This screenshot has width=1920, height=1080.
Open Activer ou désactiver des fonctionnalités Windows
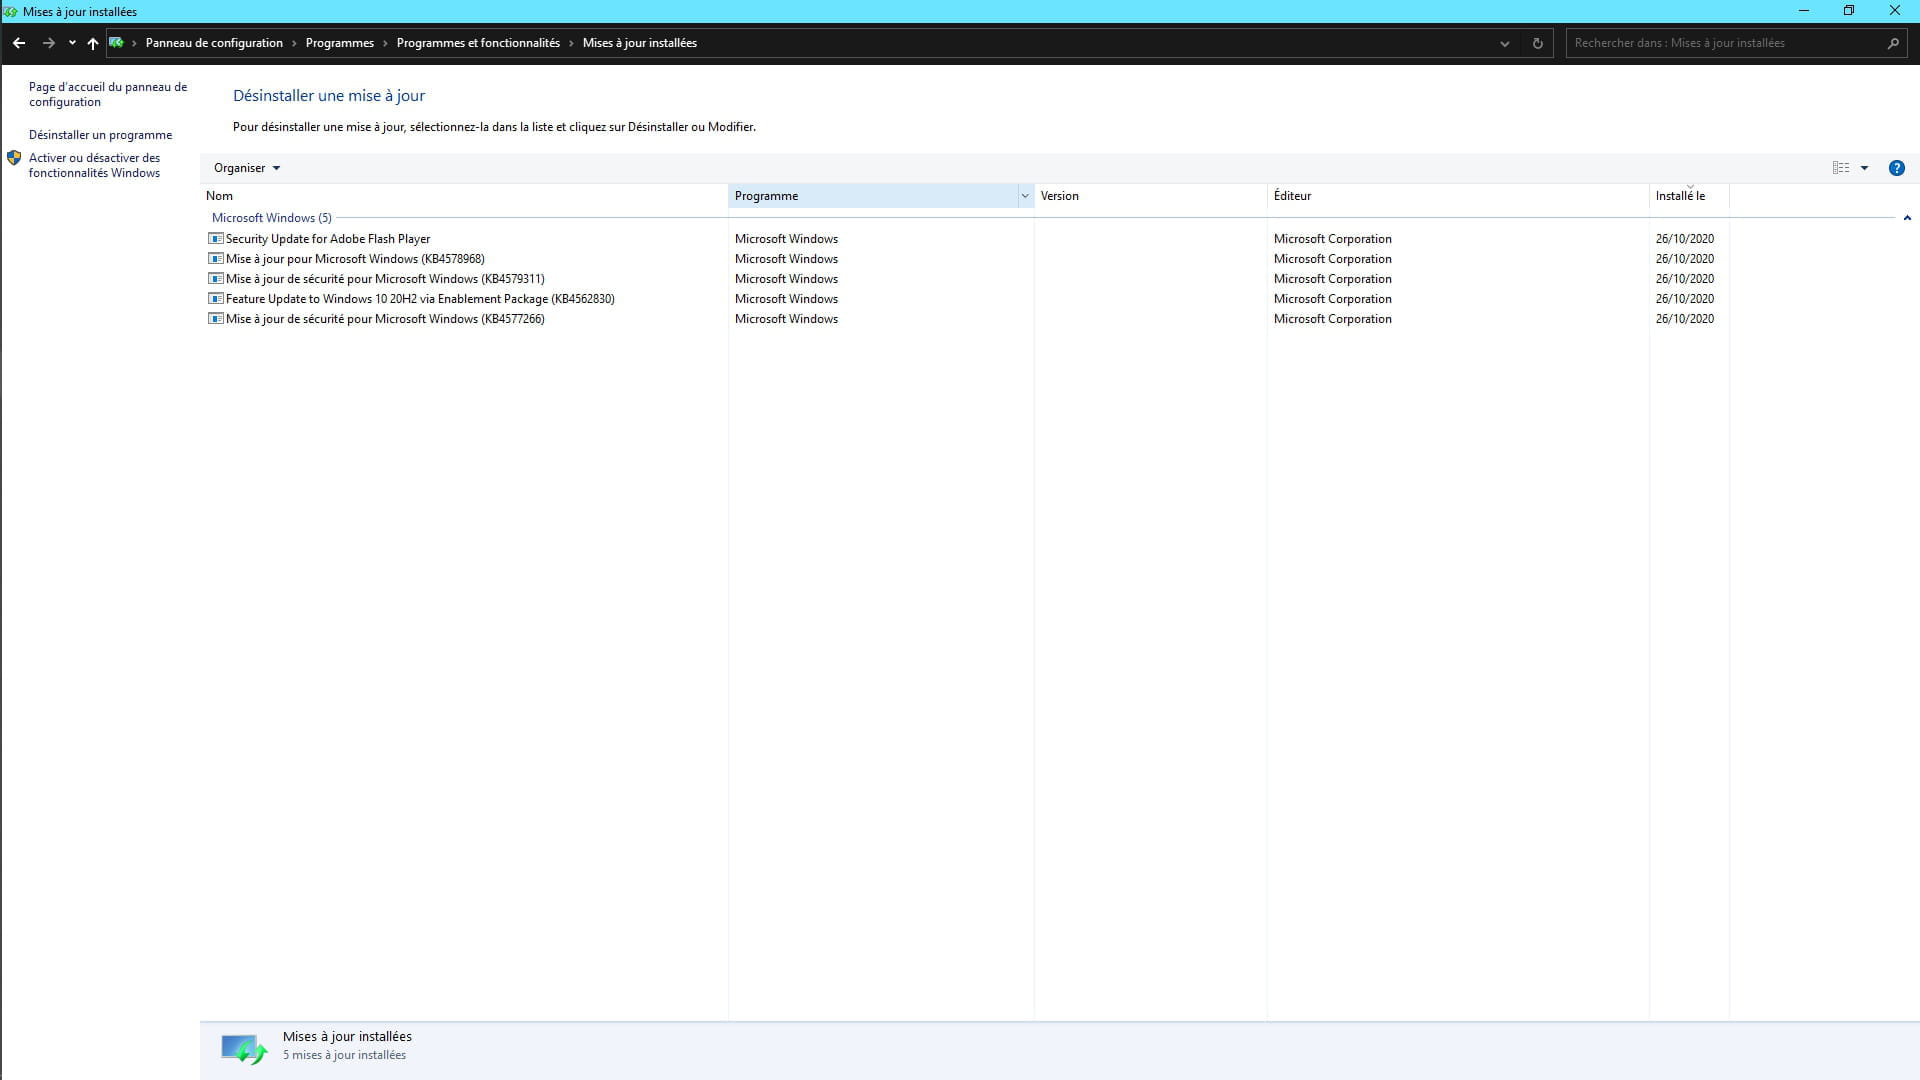[x=94, y=165]
